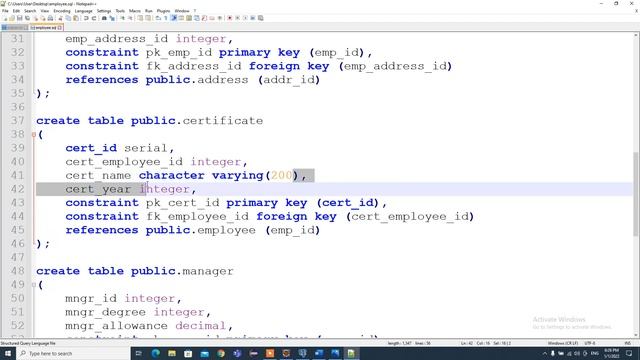Collapse the fold marker at line 49
The width and height of the screenshot is (640, 360).
[33, 285]
